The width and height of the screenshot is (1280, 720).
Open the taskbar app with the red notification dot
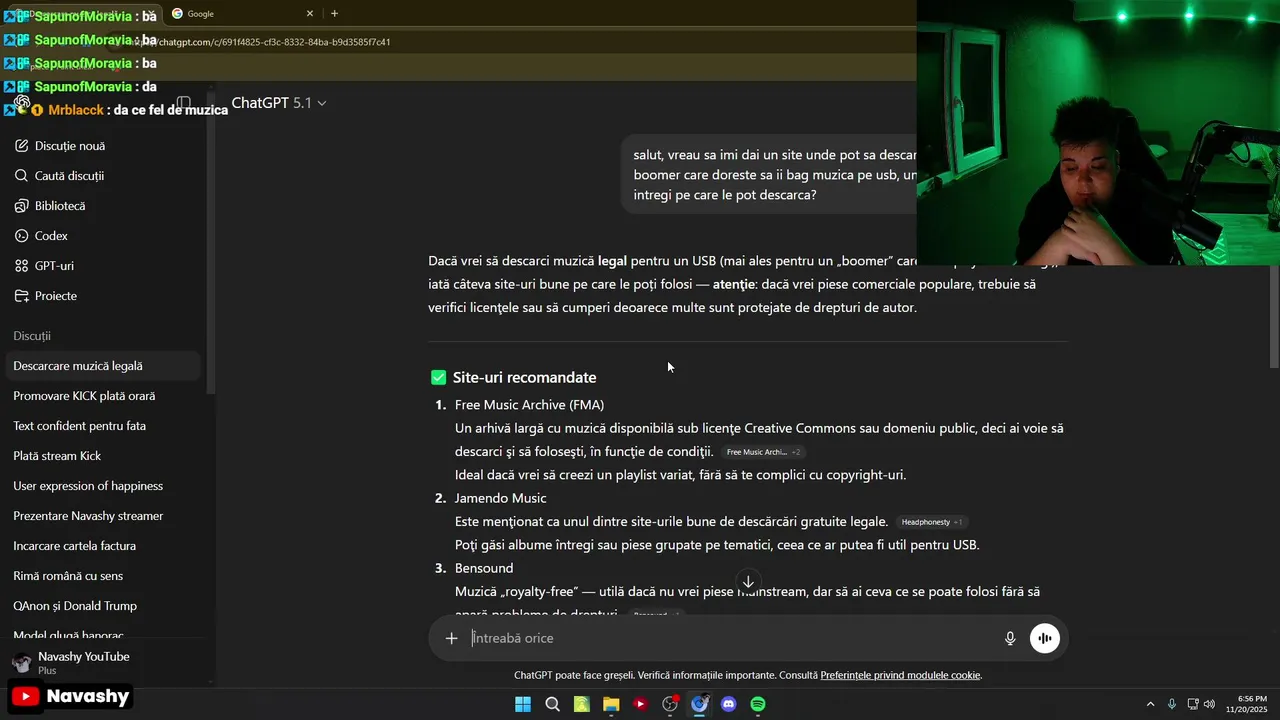pos(670,704)
